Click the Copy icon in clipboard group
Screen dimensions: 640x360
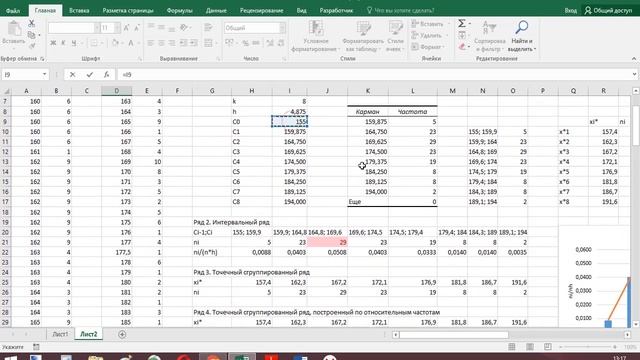[x=31, y=36]
